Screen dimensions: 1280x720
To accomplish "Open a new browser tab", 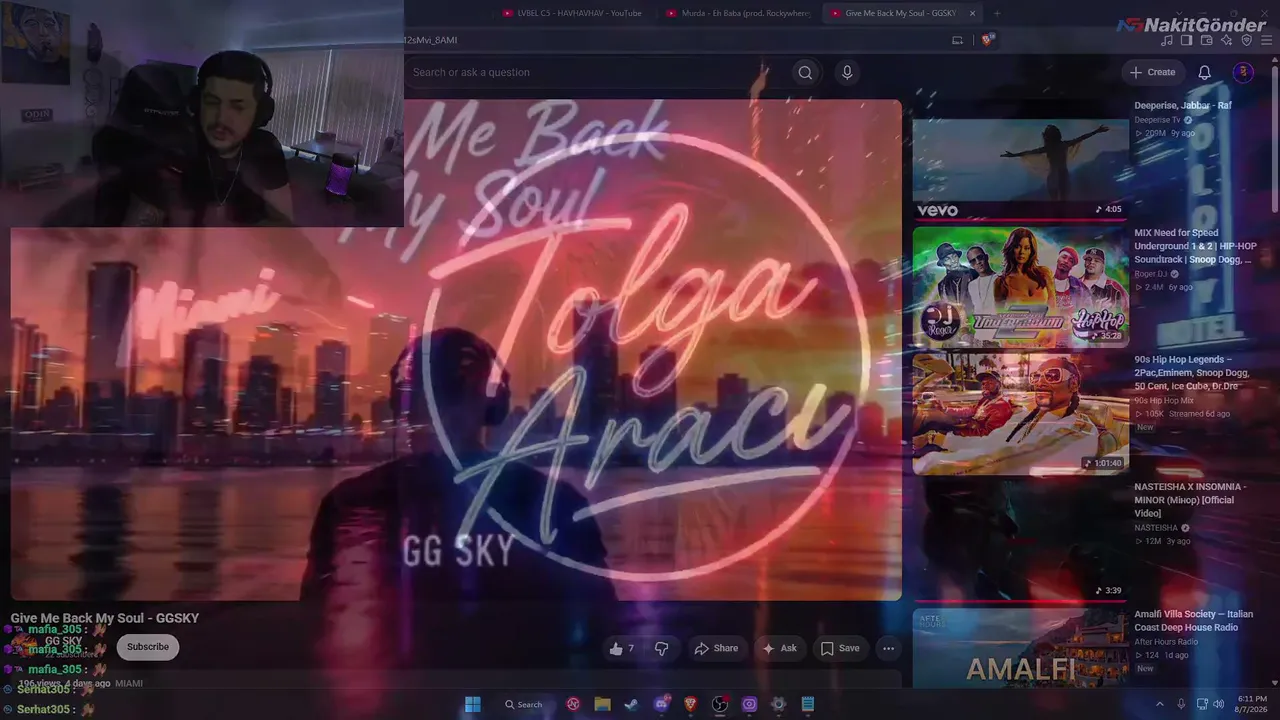I will pyautogui.click(x=998, y=13).
